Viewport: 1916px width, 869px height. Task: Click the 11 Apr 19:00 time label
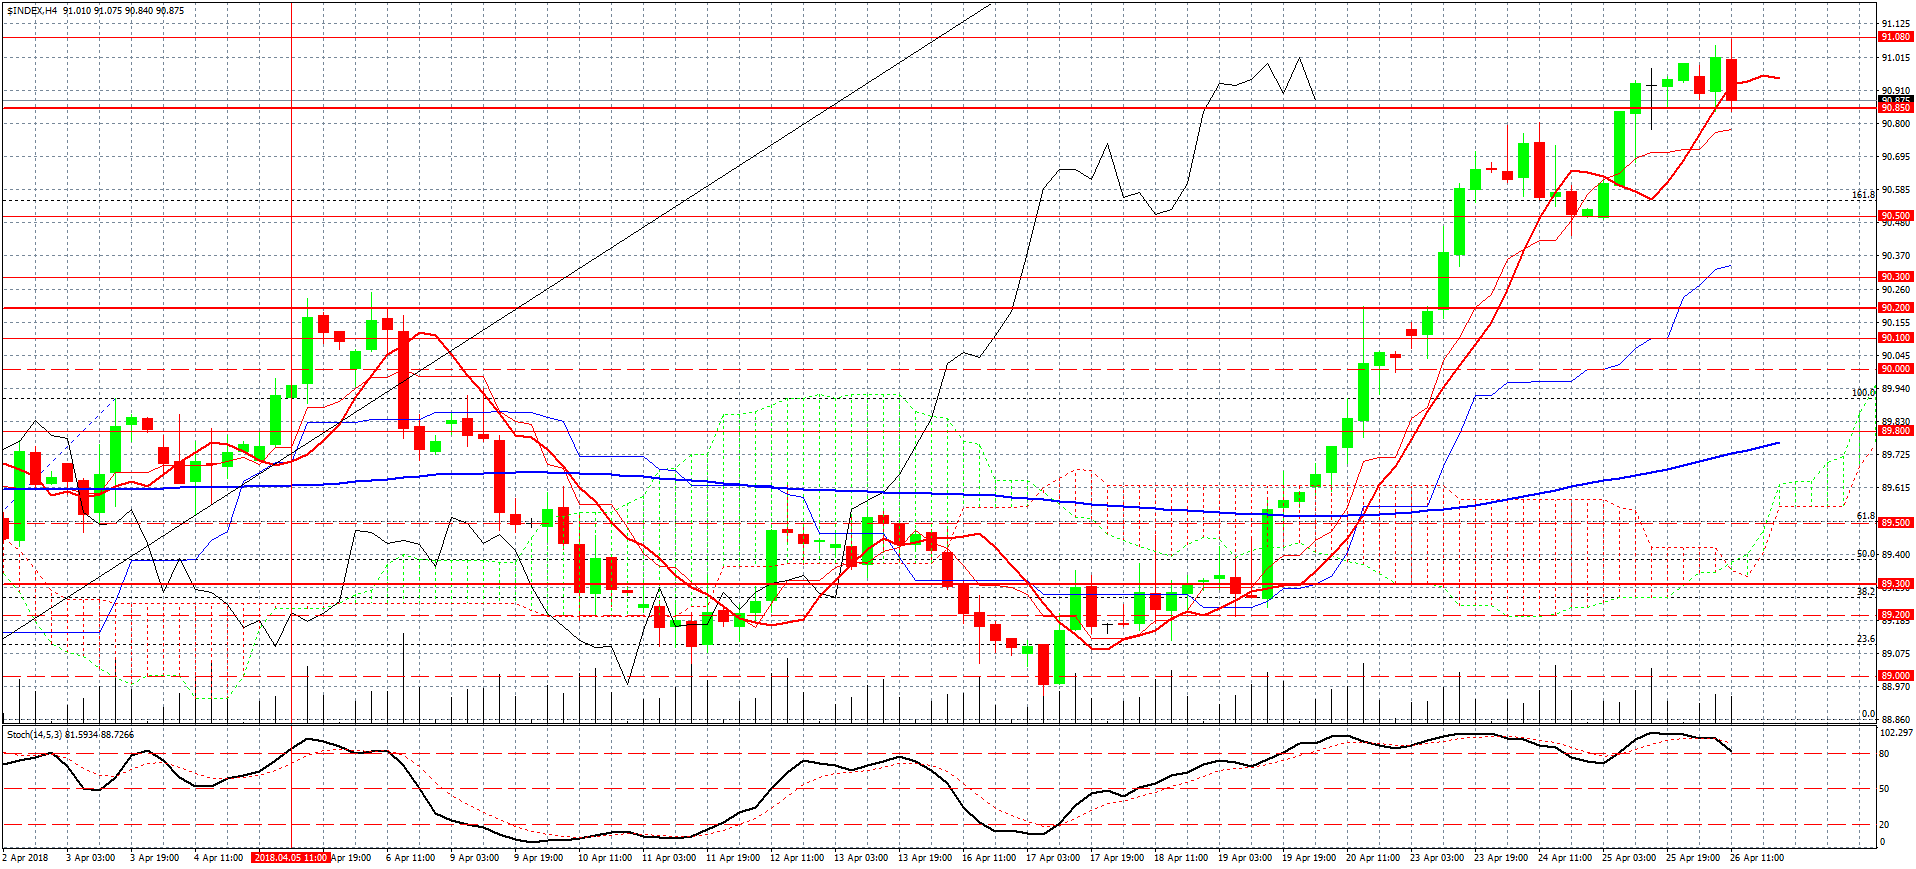point(732,858)
